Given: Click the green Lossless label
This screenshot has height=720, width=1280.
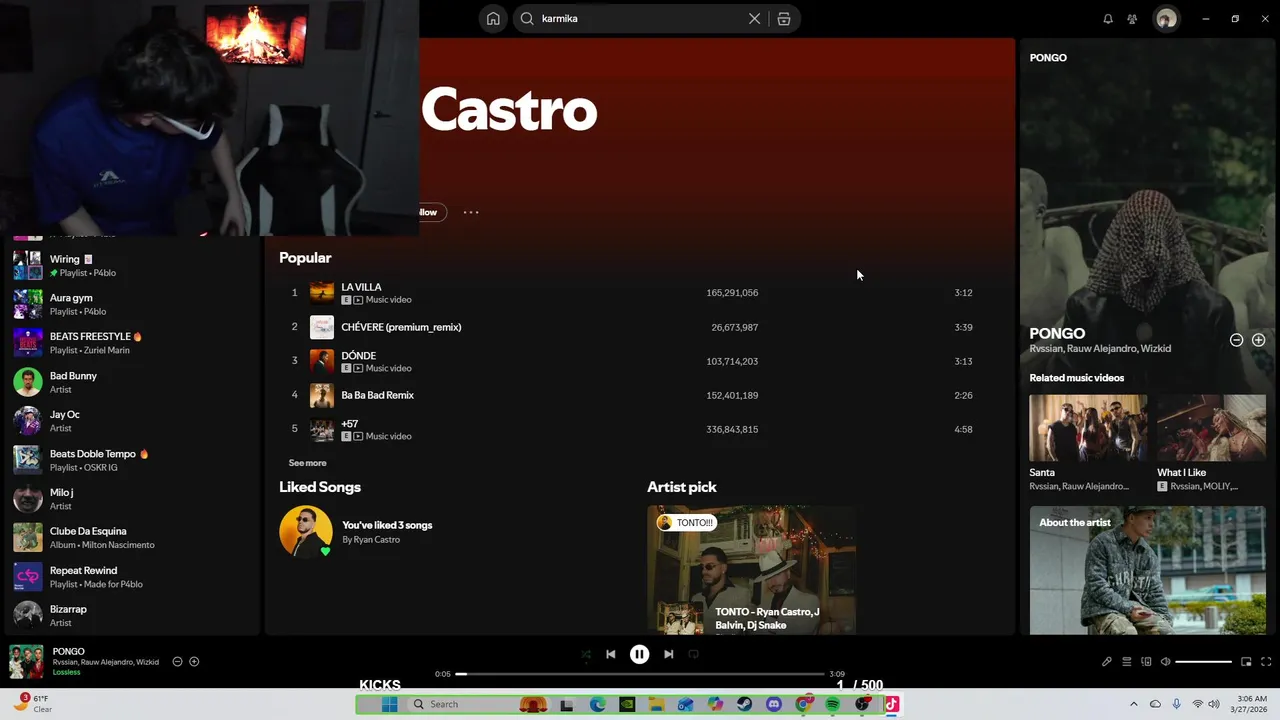Looking at the screenshot, I should [x=66, y=672].
